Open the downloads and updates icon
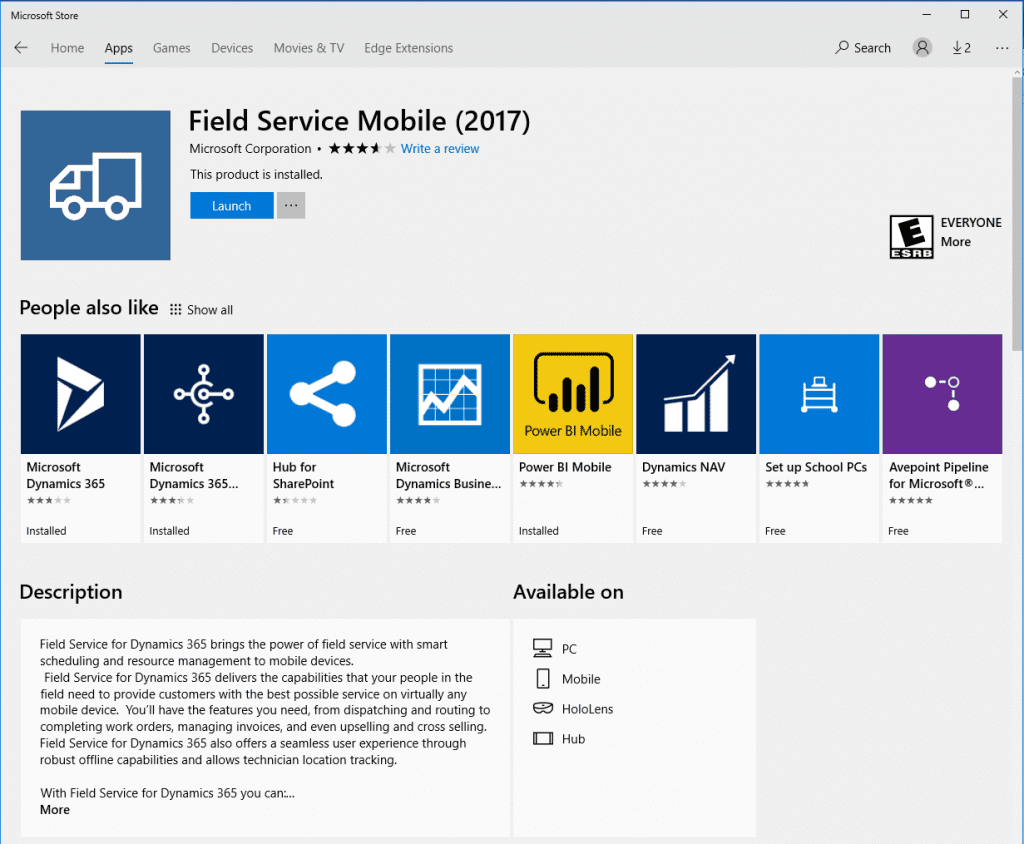Image resolution: width=1024 pixels, height=844 pixels. (x=961, y=48)
